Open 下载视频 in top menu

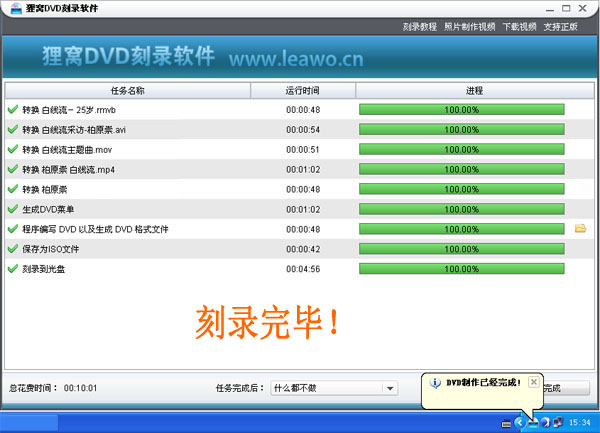point(519,27)
